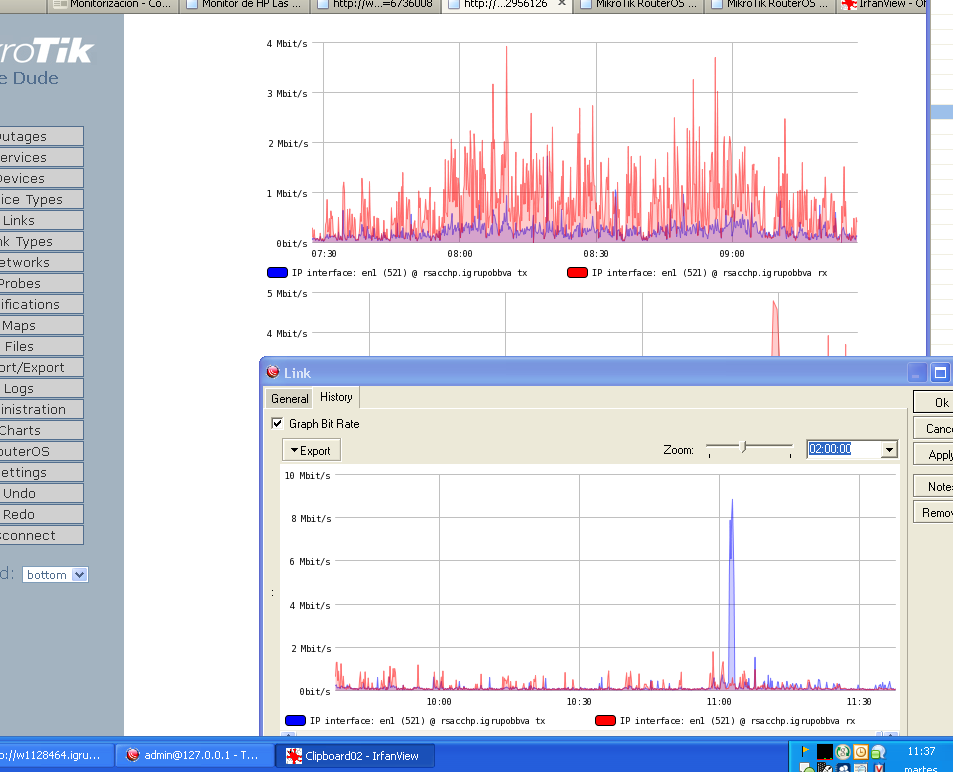Open Maps in the Dude sidebar
The height and width of the screenshot is (772, 953).
coord(41,325)
